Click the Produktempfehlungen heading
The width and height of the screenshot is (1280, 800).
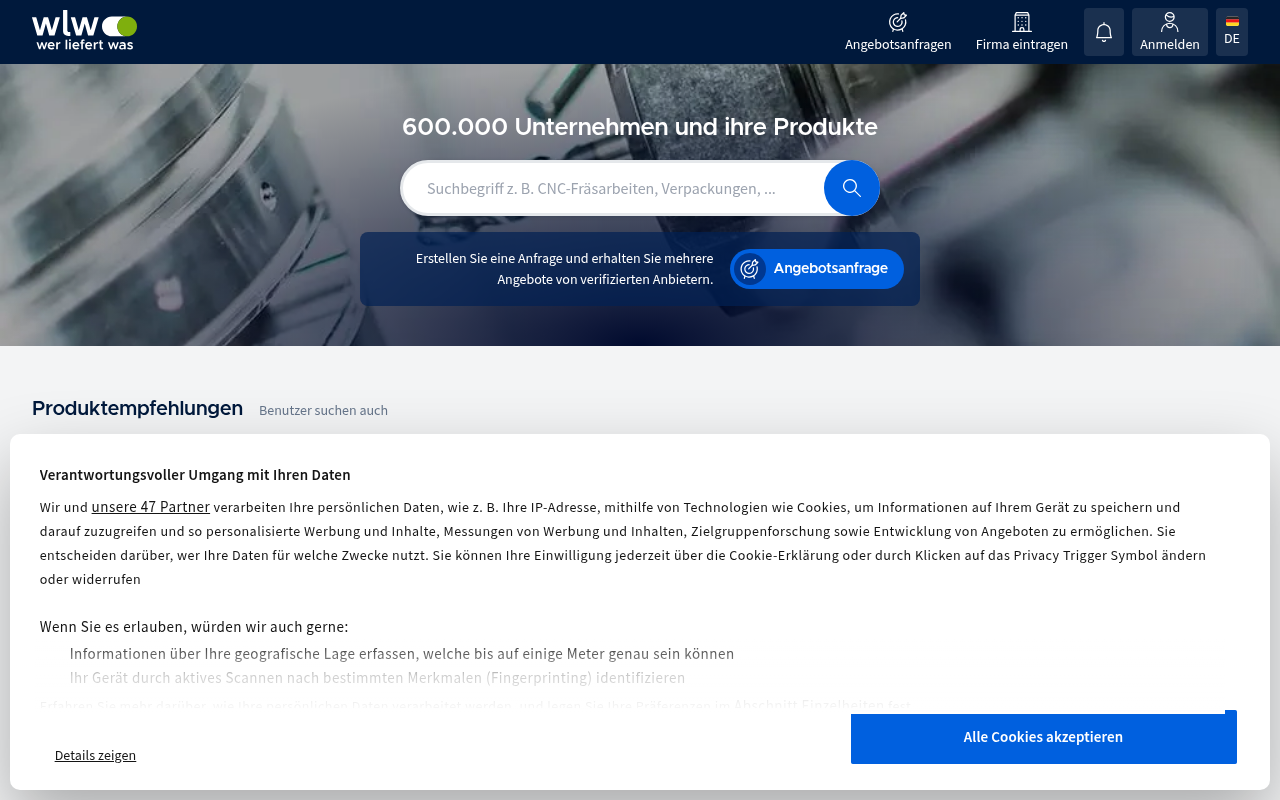(137, 408)
